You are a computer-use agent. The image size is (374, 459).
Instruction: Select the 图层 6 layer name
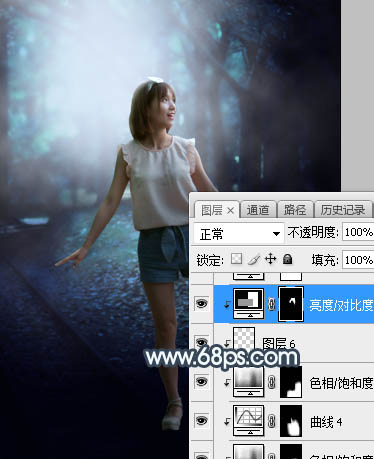point(279,344)
